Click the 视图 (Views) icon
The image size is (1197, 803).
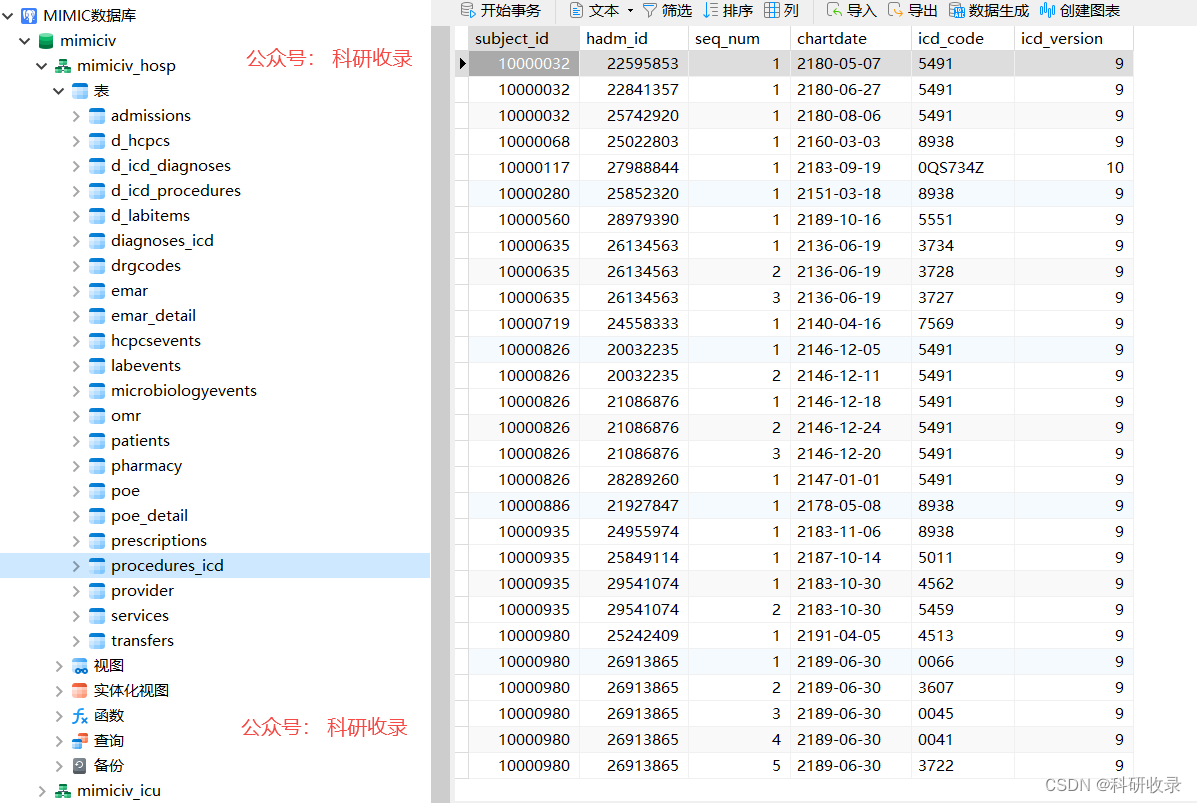click(x=79, y=666)
